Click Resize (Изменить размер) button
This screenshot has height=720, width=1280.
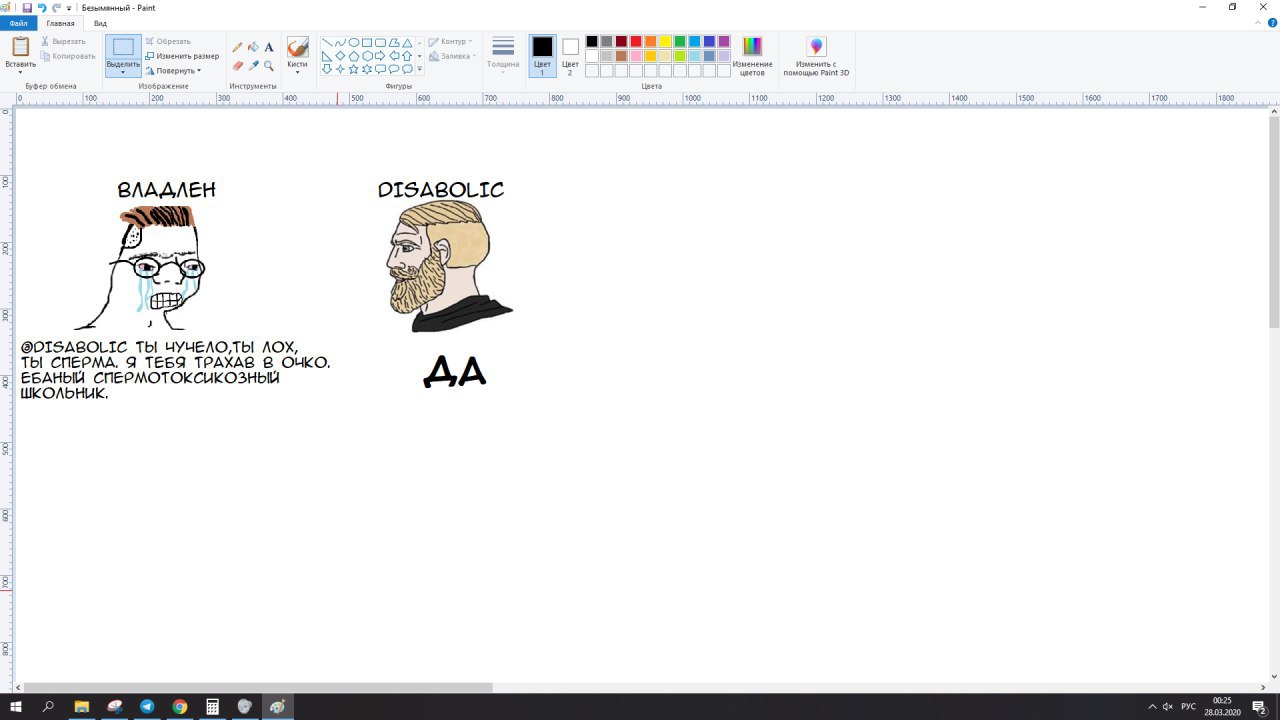pyautogui.click(x=182, y=56)
